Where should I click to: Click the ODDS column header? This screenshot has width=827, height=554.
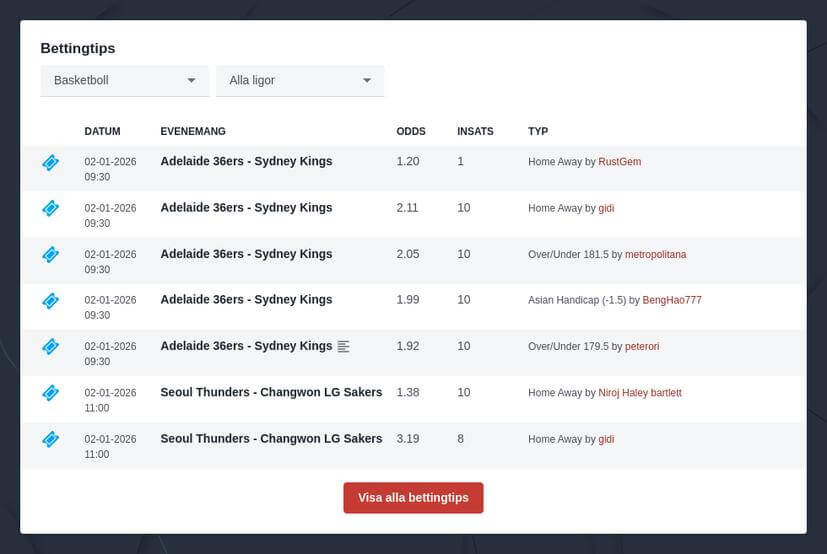click(x=410, y=131)
